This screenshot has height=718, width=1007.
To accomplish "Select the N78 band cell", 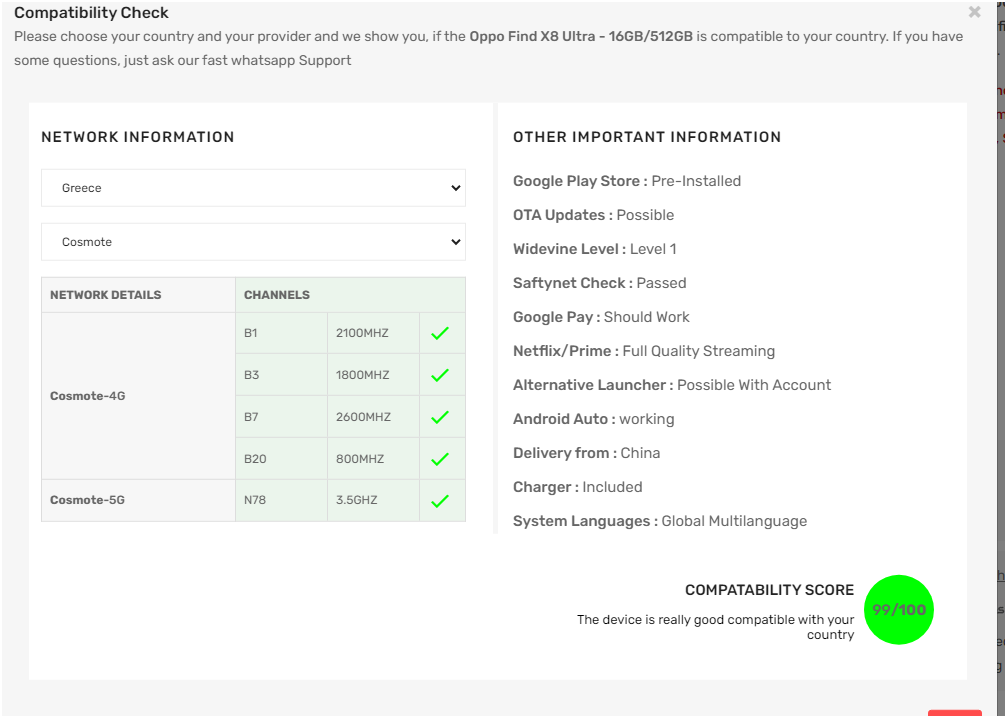I will click(281, 501).
